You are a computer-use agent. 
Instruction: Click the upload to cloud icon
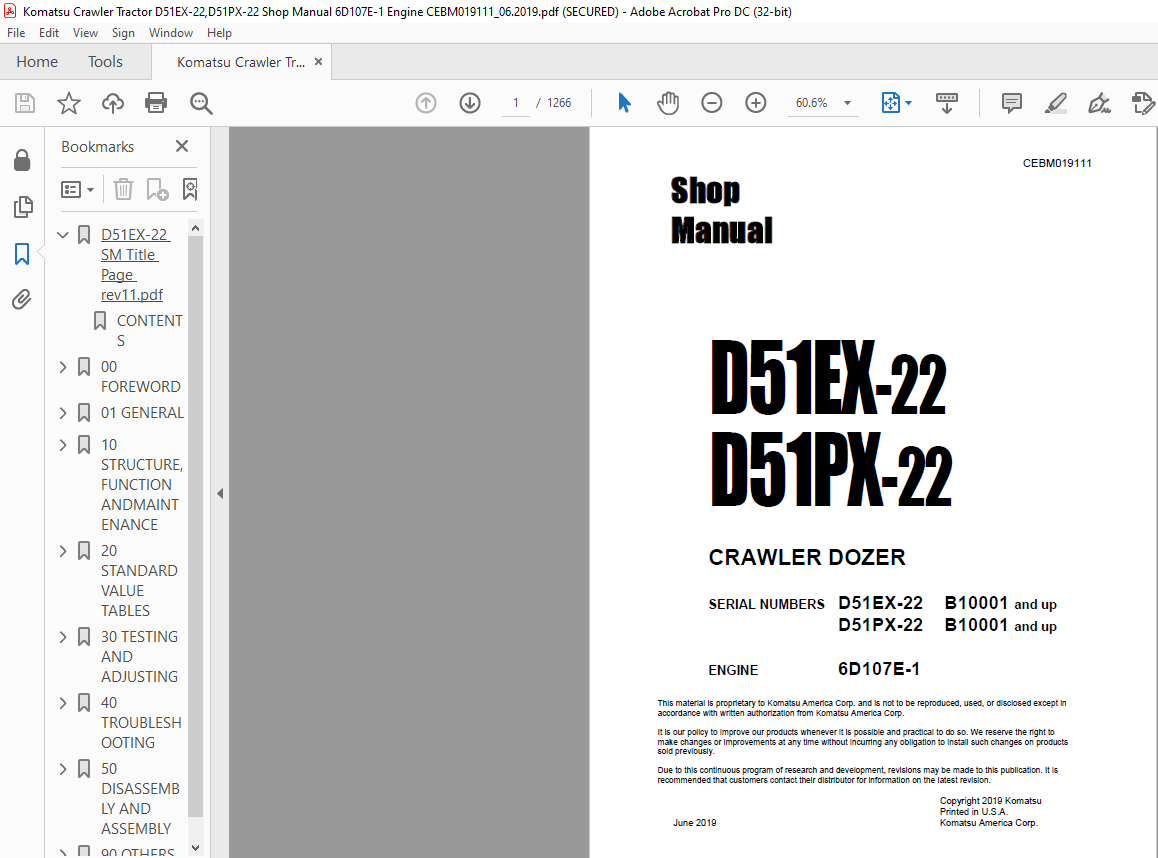(112, 103)
